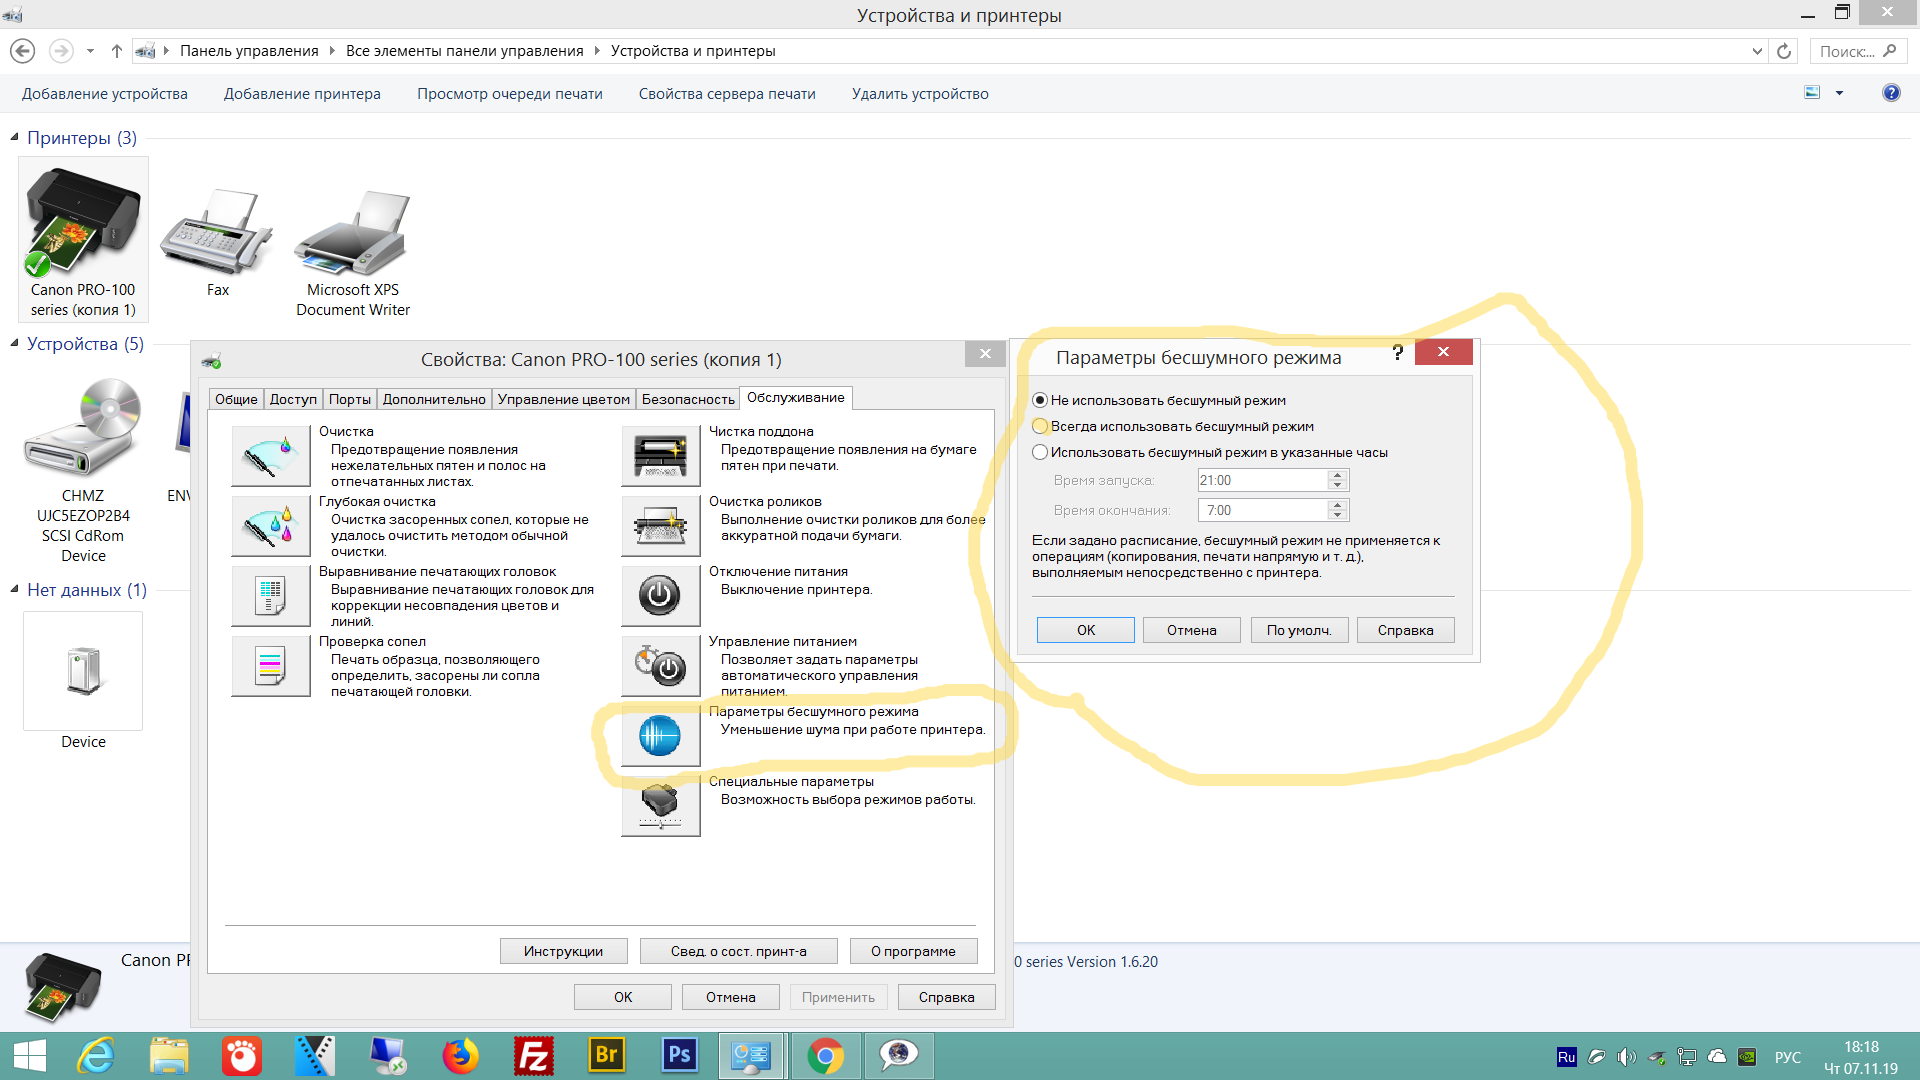Viewport: 1920px width, 1080px height.
Task: Click Добавление устройства in the toolbar
Action: [105, 93]
